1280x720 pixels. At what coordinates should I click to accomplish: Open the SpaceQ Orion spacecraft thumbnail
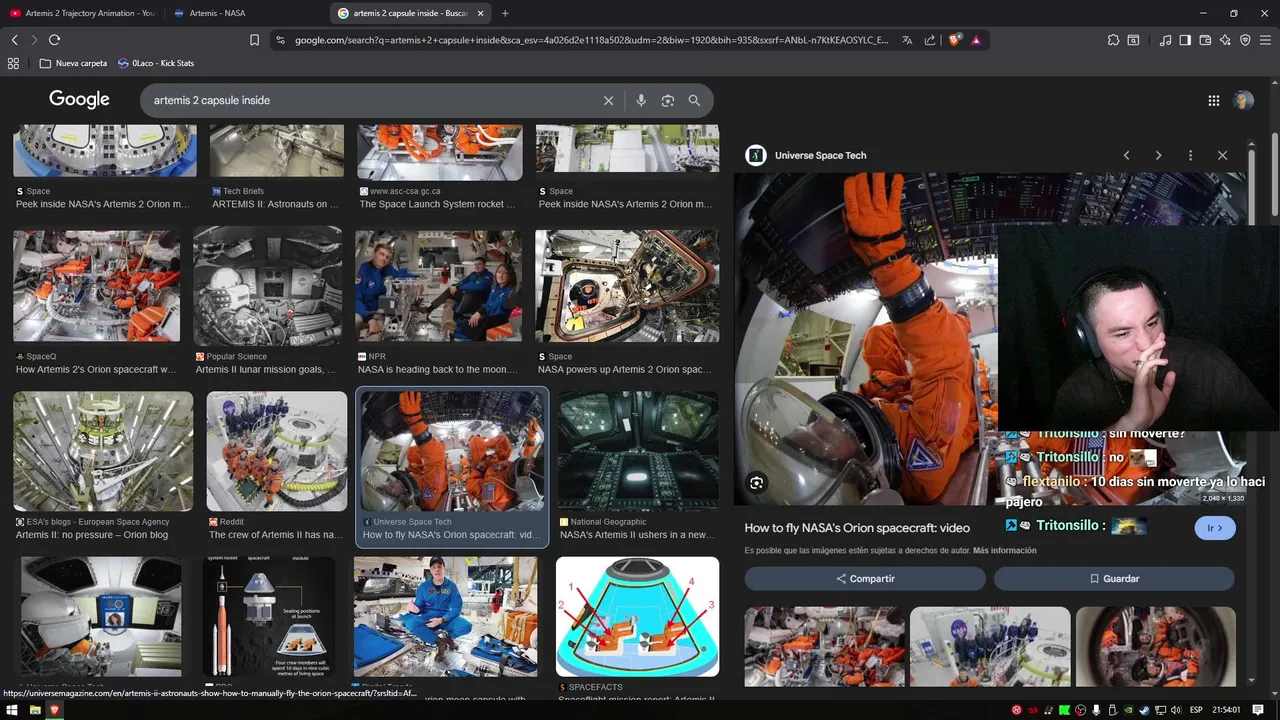tap(97, 286)
